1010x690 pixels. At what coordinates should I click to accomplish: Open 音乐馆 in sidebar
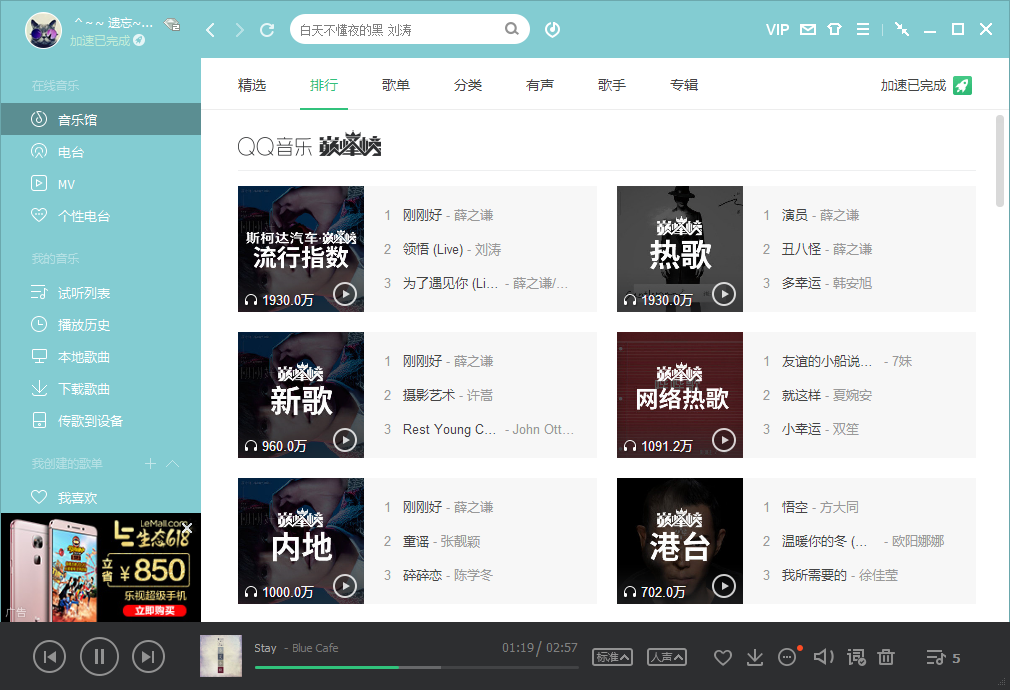tap(100, 119)
